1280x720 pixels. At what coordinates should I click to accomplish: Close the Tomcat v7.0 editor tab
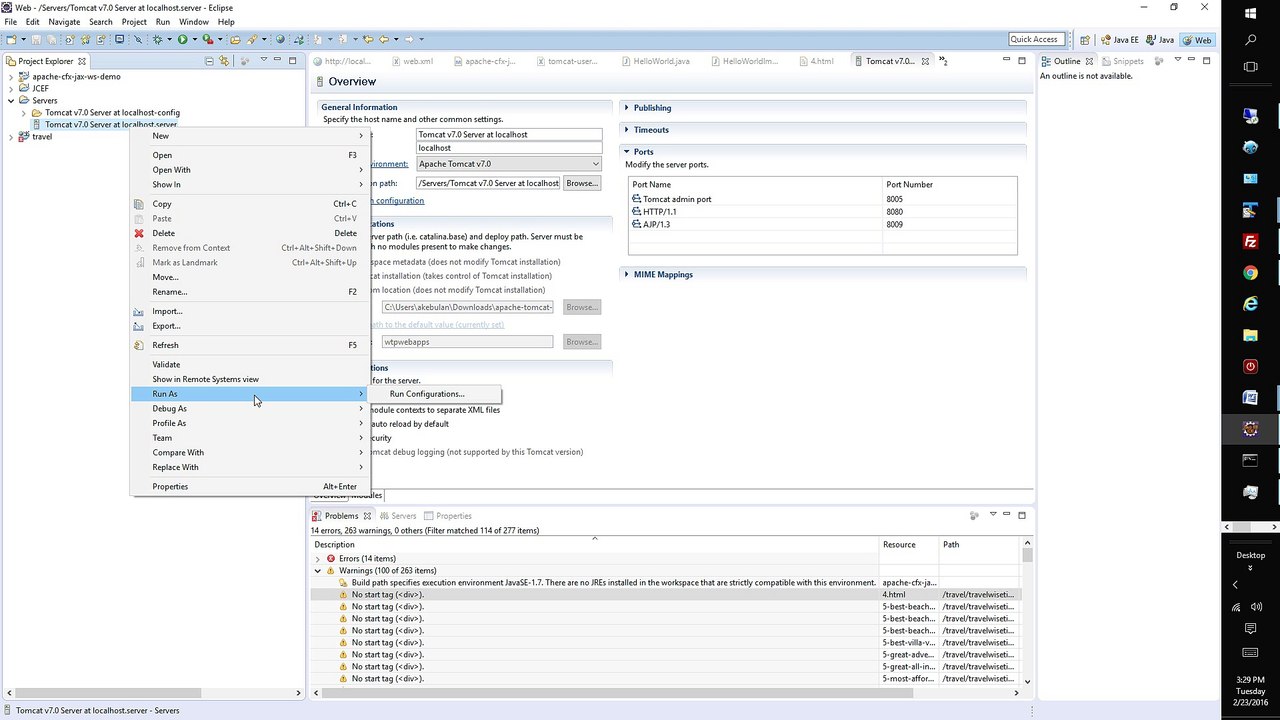point(925,61)
